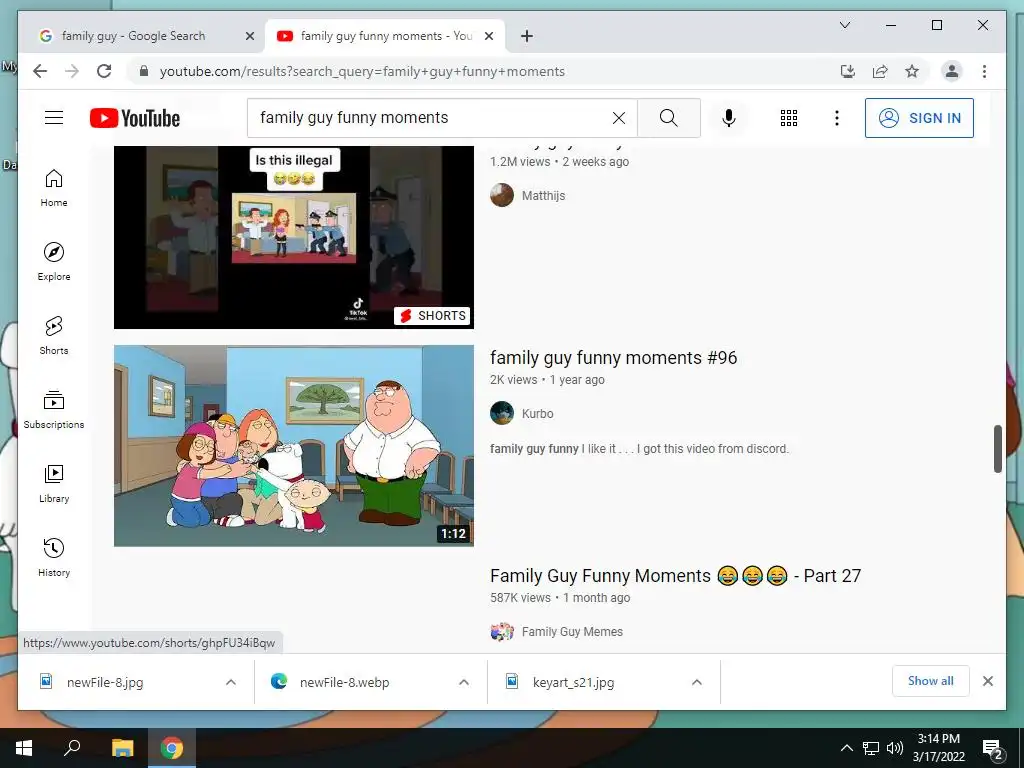
Task: Open History in the sidebar
Action: pos(54,558)
